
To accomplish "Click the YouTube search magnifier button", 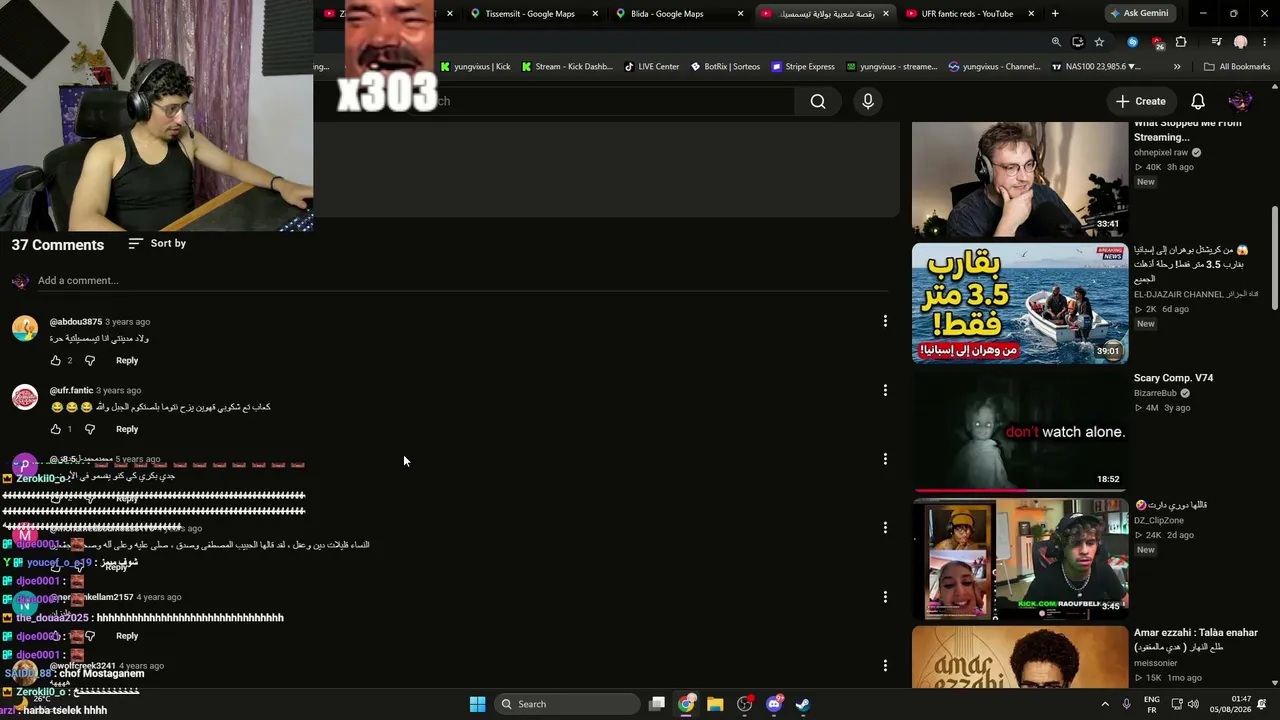I will tap(818, 101).
